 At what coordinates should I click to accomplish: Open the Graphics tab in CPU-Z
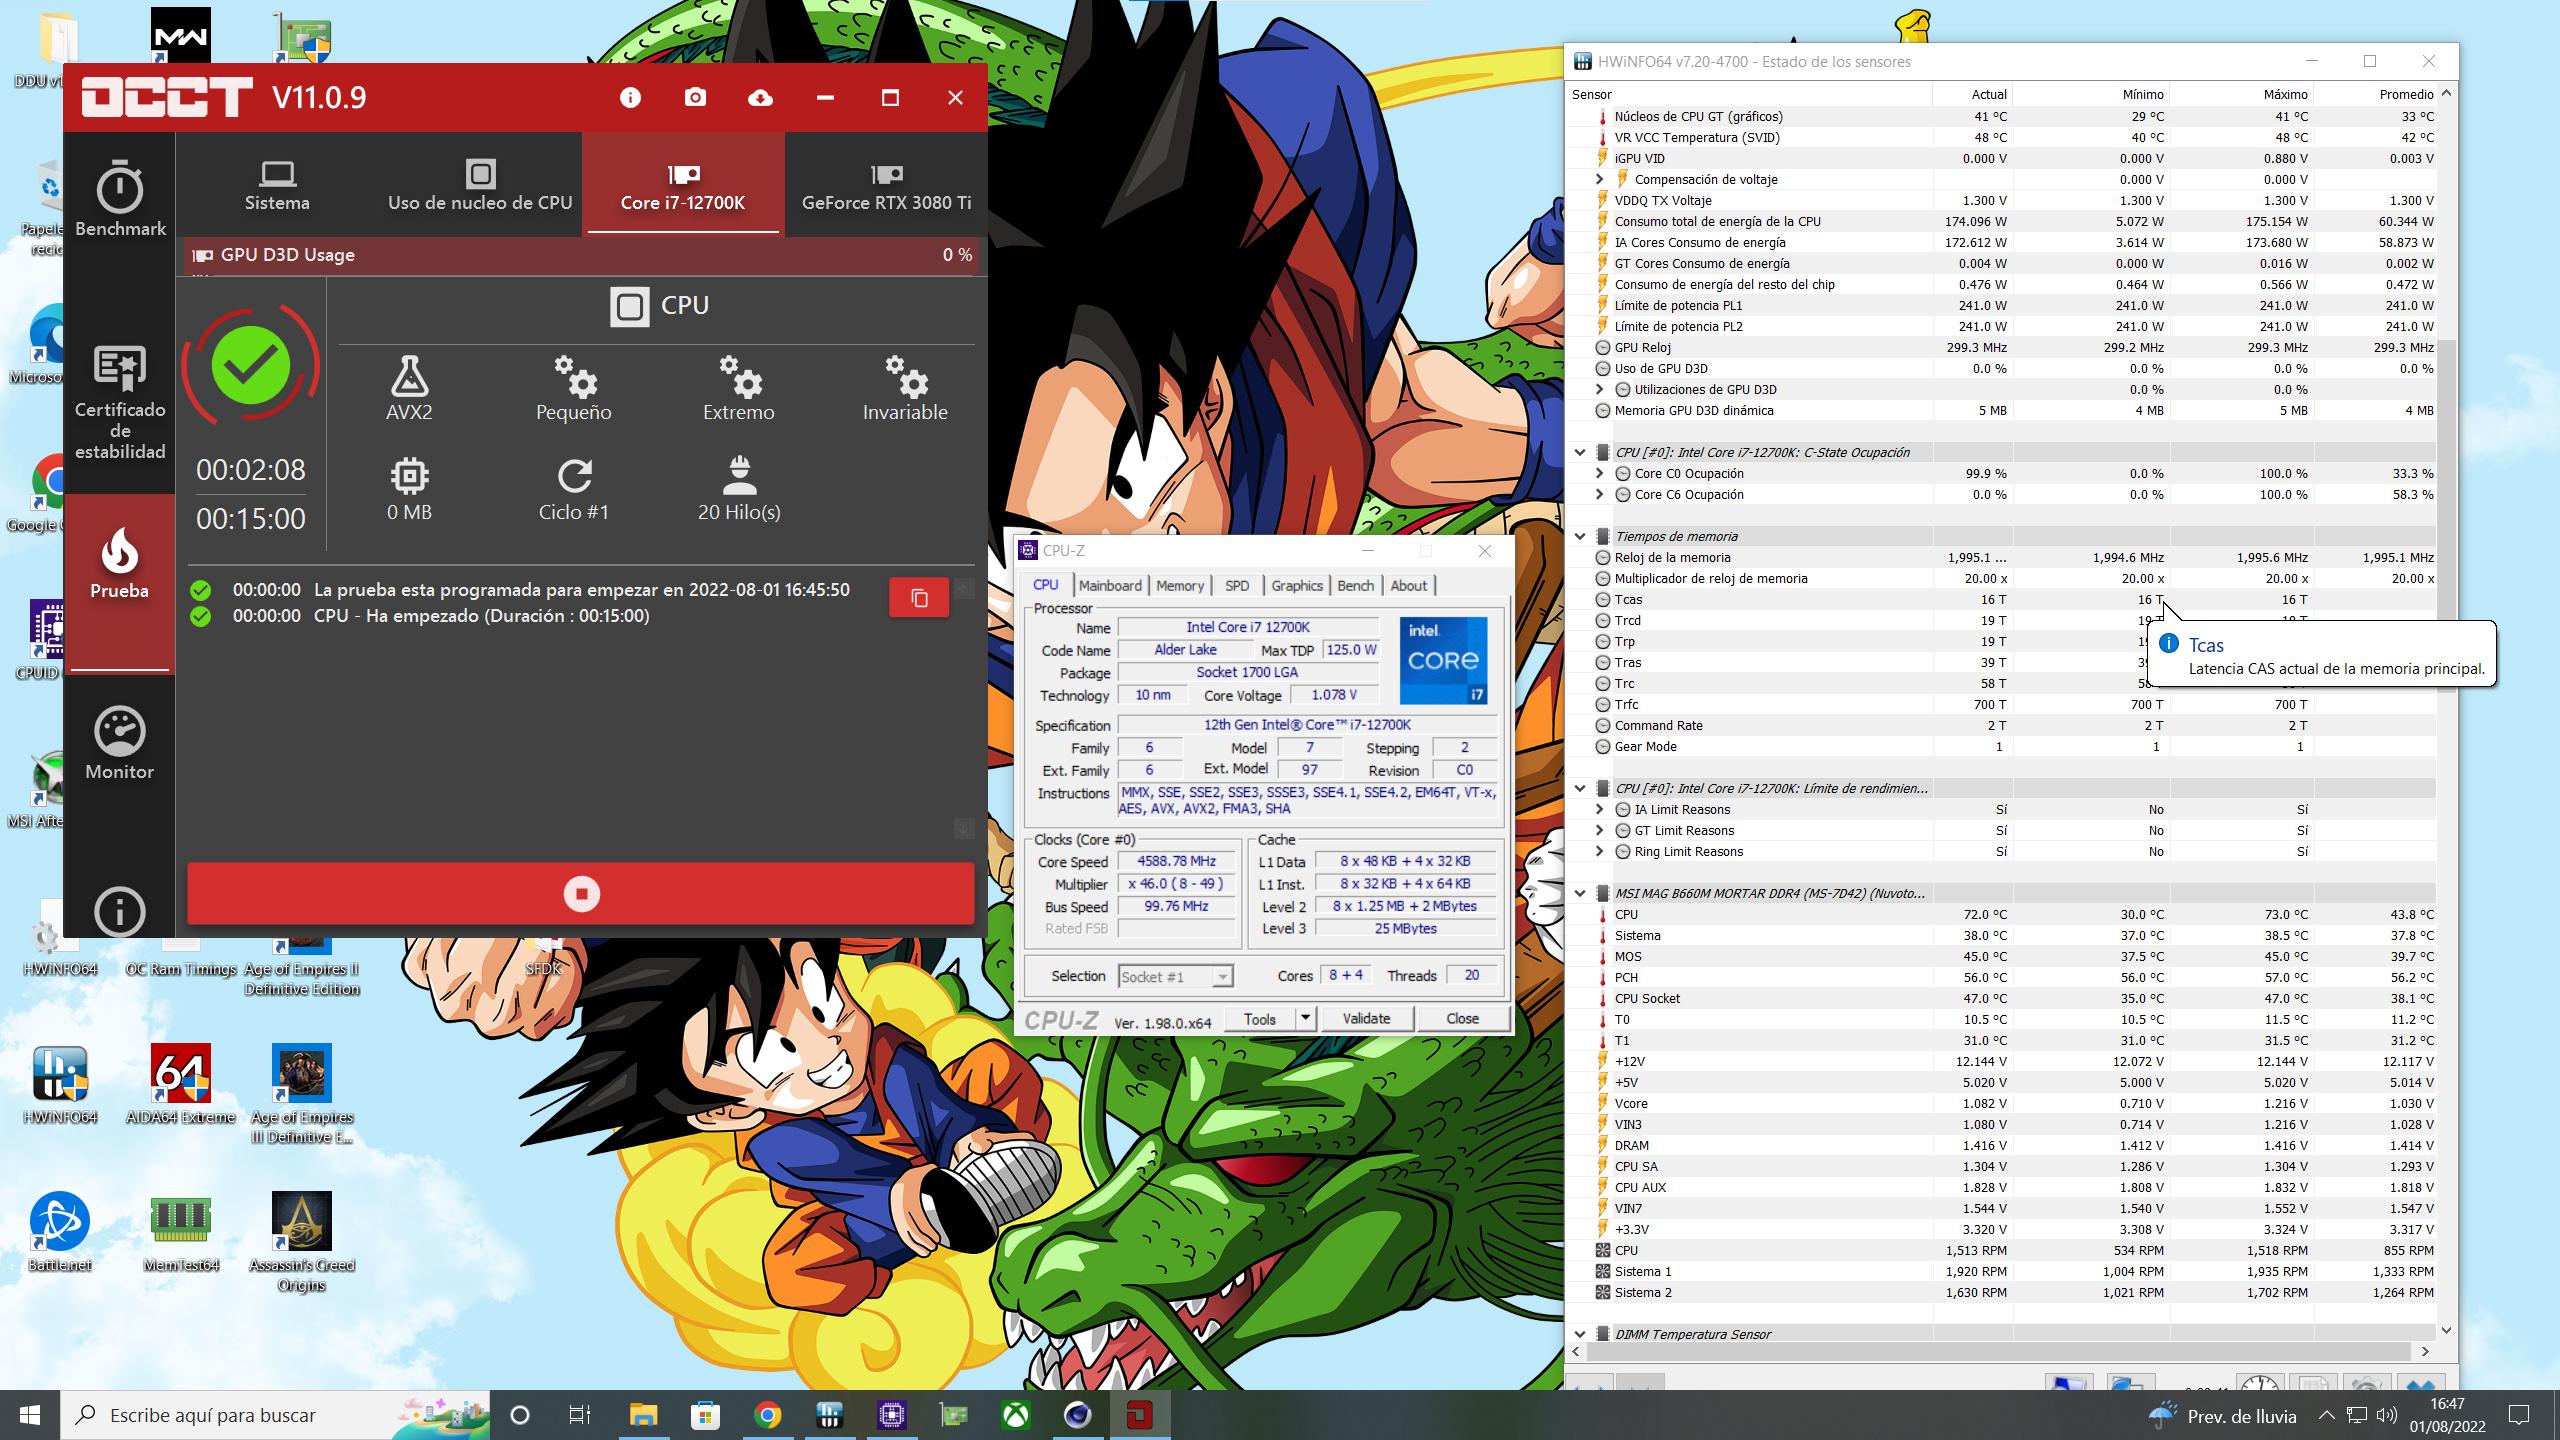(x=1297, y=585)
